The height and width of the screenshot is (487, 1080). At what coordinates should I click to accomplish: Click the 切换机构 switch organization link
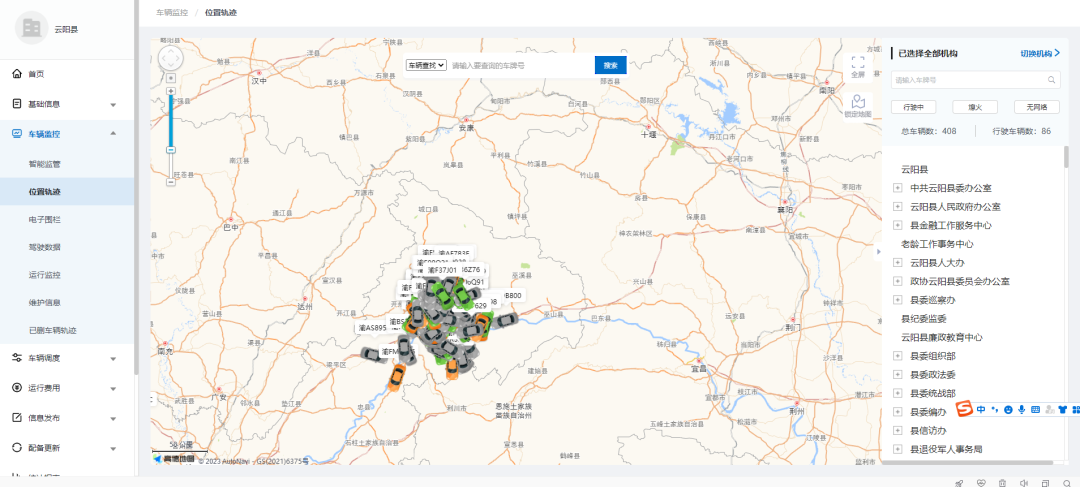click(1040, 53)
